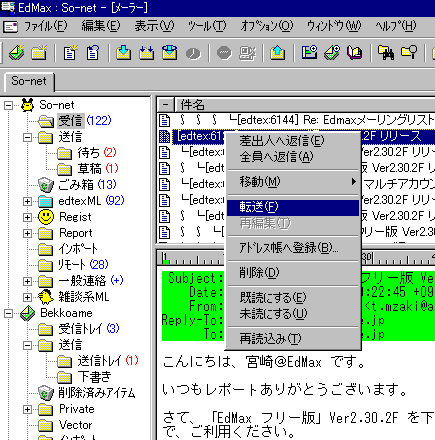Click the single blue down-arrow receive icon
This screenshot has height=440, width=435.
(x=124, y=53)
